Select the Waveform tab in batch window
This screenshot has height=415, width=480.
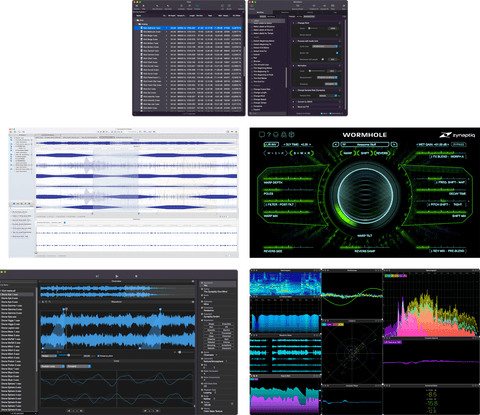point(285,12)
